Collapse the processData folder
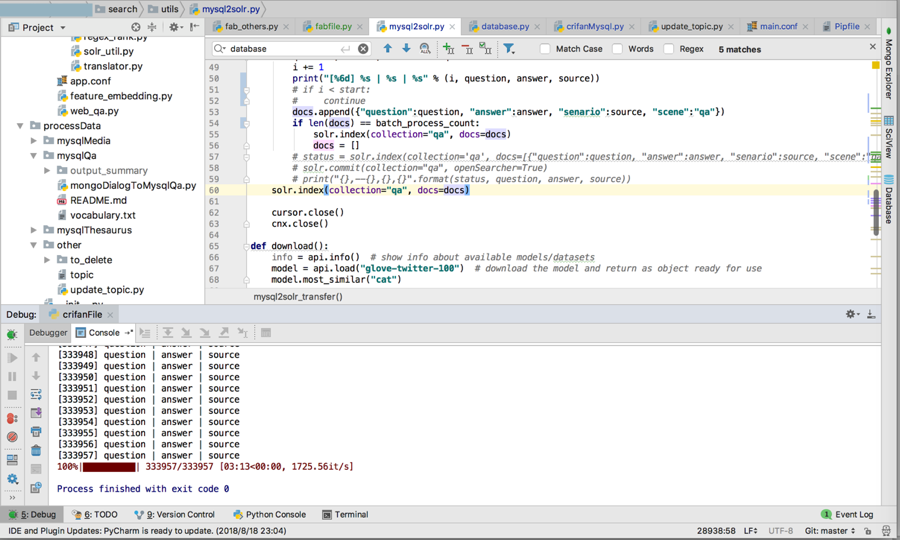This screenshot has height=540, width=900. pyautogui.click(x=20, y=126)
